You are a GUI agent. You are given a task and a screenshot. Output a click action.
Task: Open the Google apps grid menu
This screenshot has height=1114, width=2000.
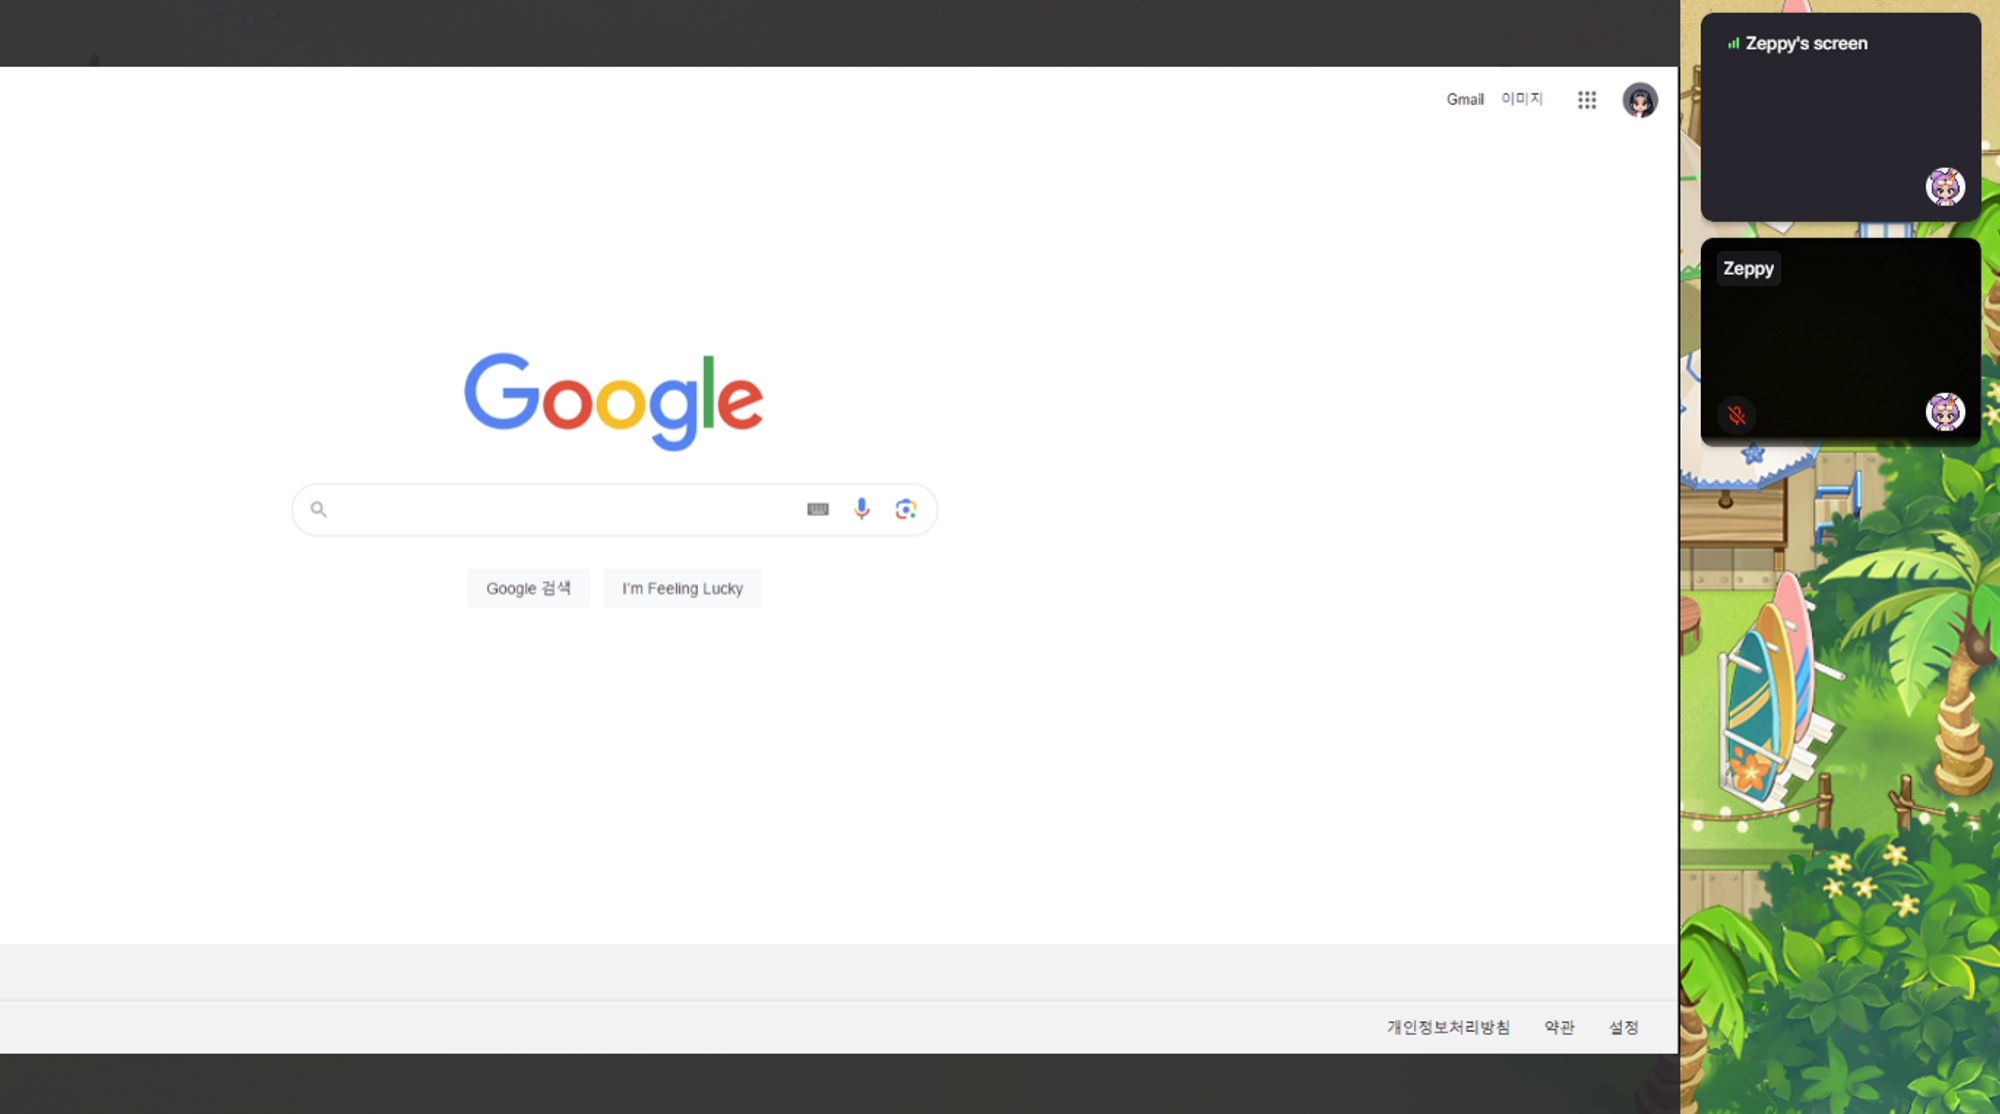tap(1587, 100)
